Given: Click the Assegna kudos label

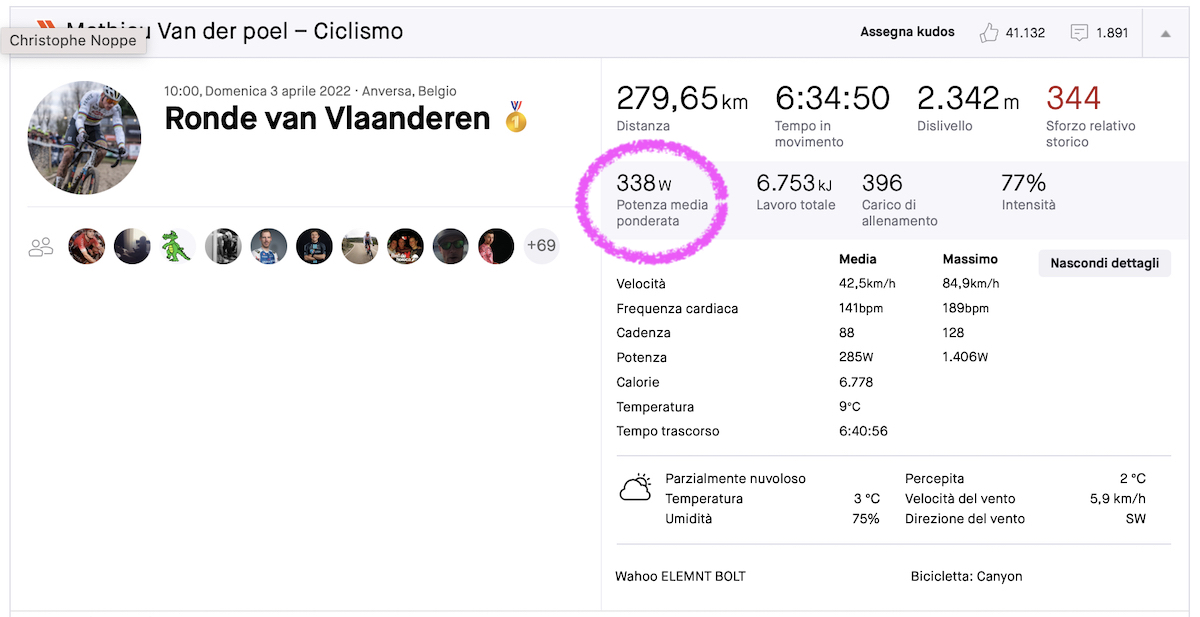Looking at the screenshot, I should click(907, 32).
